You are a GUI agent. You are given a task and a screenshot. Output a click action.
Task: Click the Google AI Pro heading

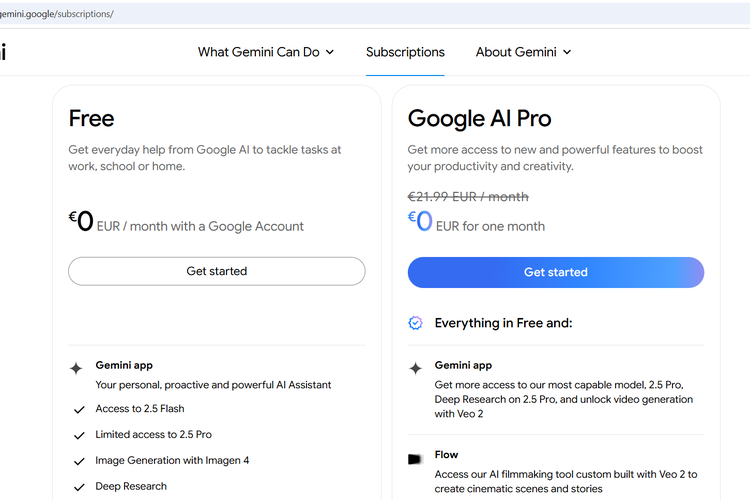tap(479, 118)
